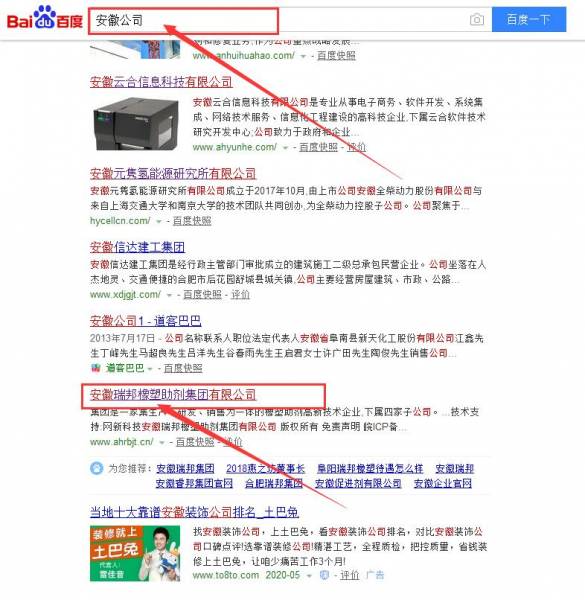Expand dropdown arrow after www.ahrbjt.cn

point(162,443)
